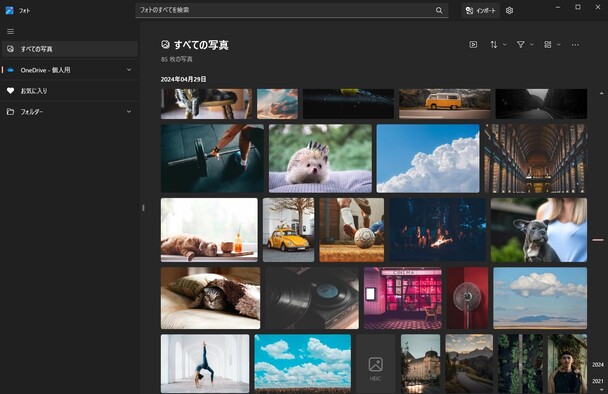Change gallery view layout type
Viewport: 608px width, 394px height.
click(x=552, y=45)
